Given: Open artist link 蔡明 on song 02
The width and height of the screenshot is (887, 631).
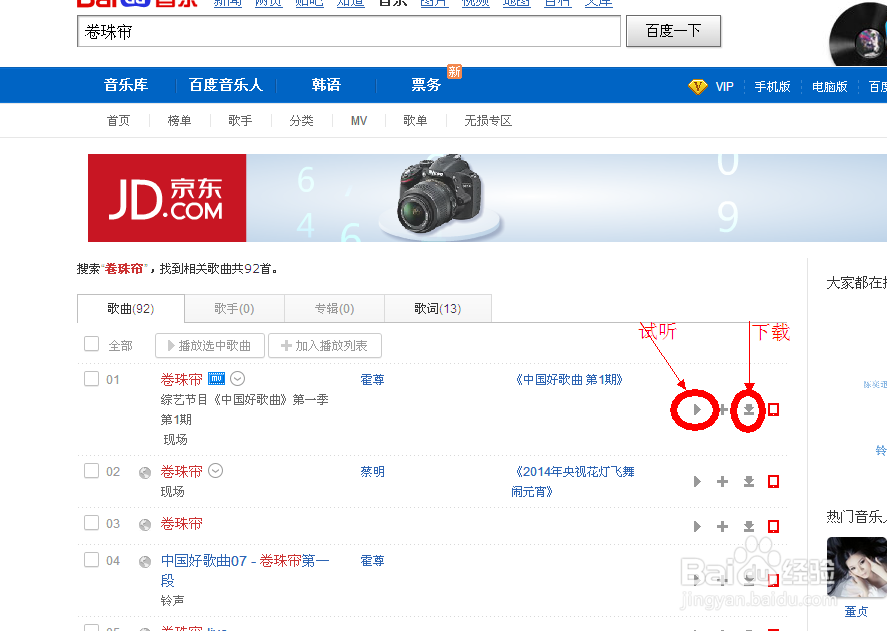Looking at the screenshot, I should [x=372, y=472].
